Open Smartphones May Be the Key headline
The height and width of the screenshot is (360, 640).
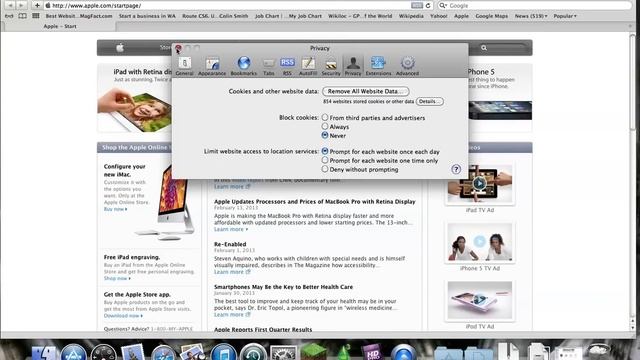click(283, 287)
